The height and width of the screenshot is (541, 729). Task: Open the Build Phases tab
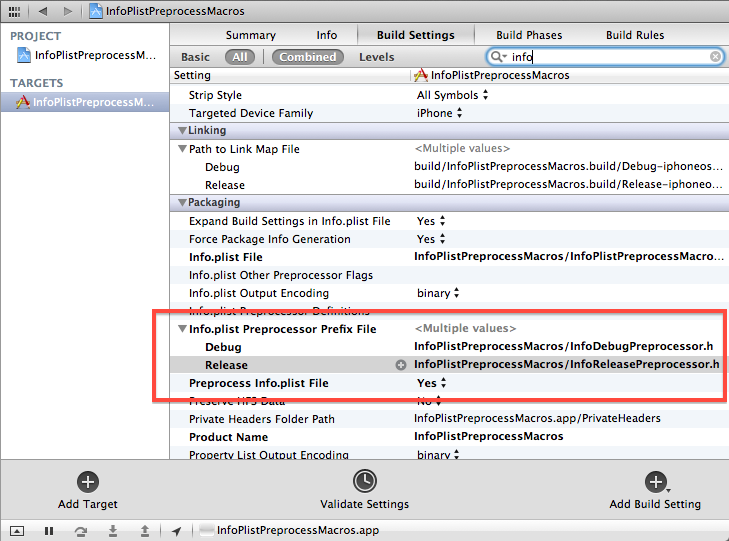pos(529,35)
